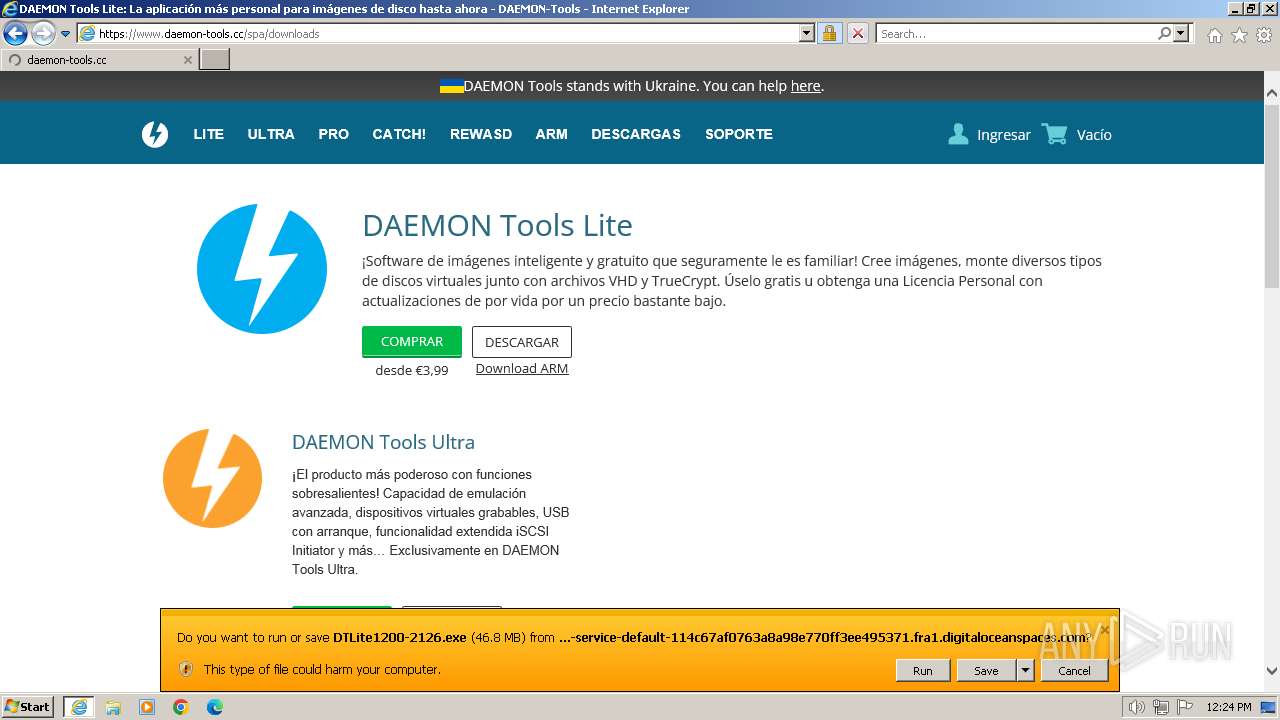Click Run in the download bar

pyautogui.click(x=922, y=670)
